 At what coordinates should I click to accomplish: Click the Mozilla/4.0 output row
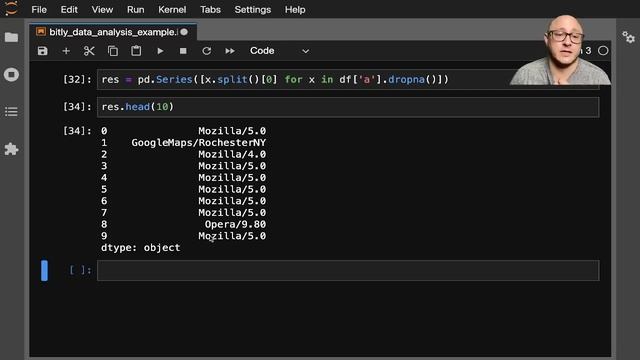(x=232, y=154)
